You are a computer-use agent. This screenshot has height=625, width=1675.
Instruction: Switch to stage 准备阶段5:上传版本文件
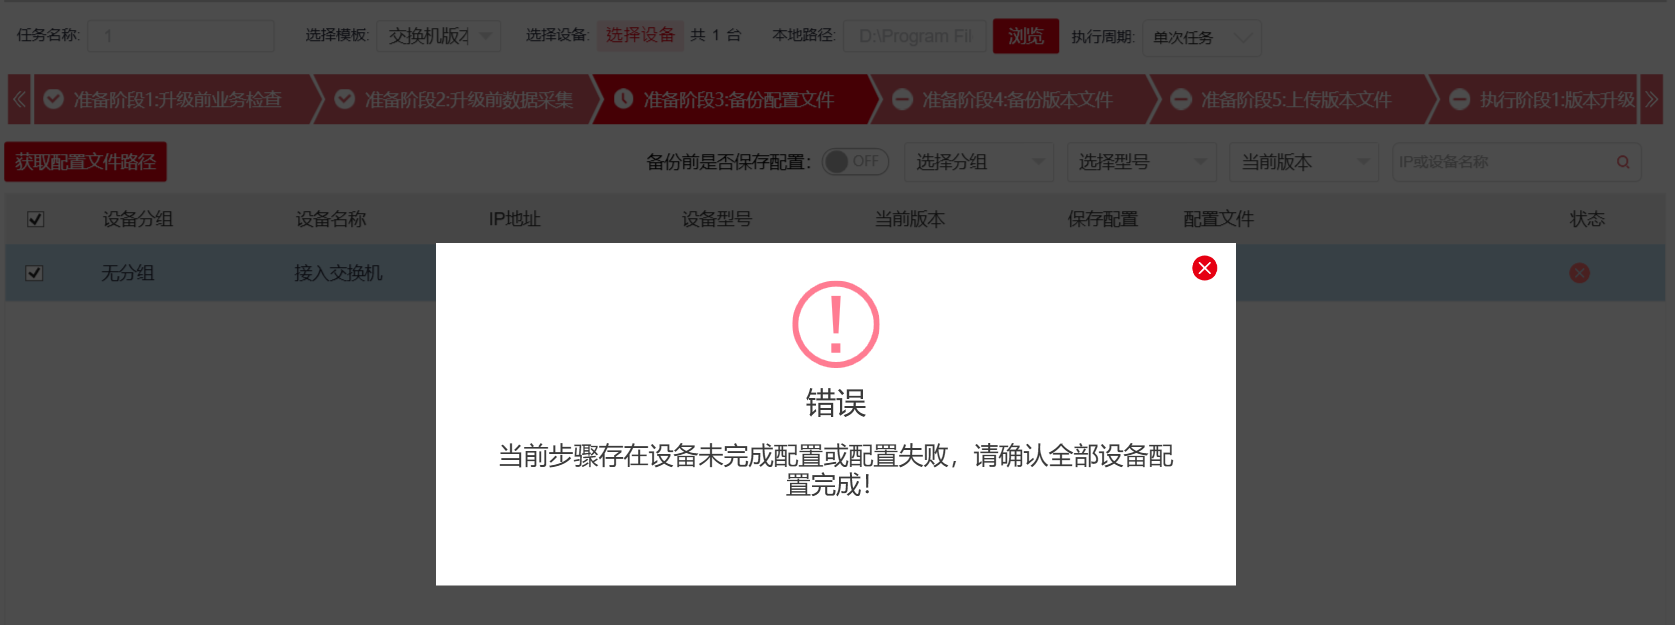pyautogui.click(x=1293, y=99)
